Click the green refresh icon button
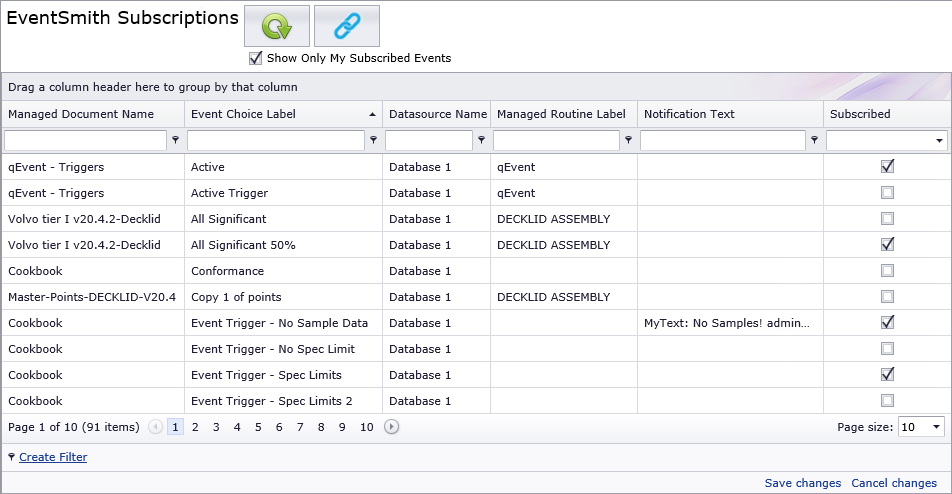 click(277, 26)
